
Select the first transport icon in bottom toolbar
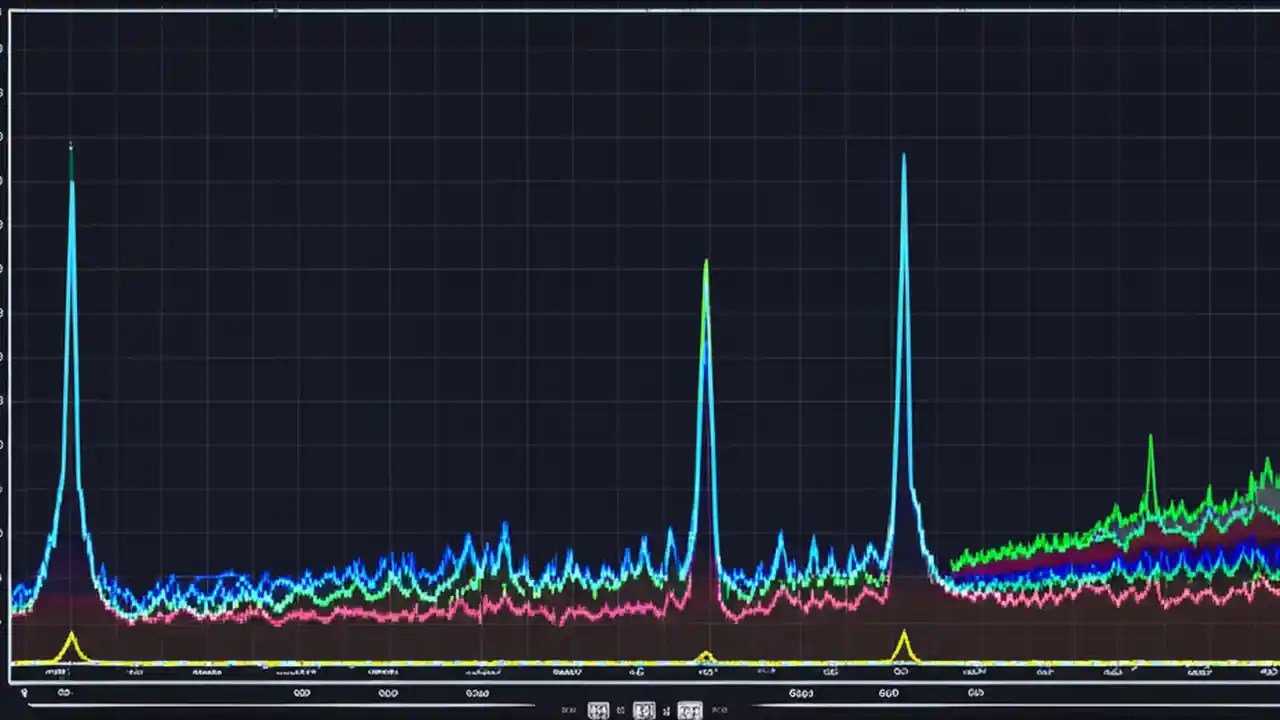click(598, 710)
